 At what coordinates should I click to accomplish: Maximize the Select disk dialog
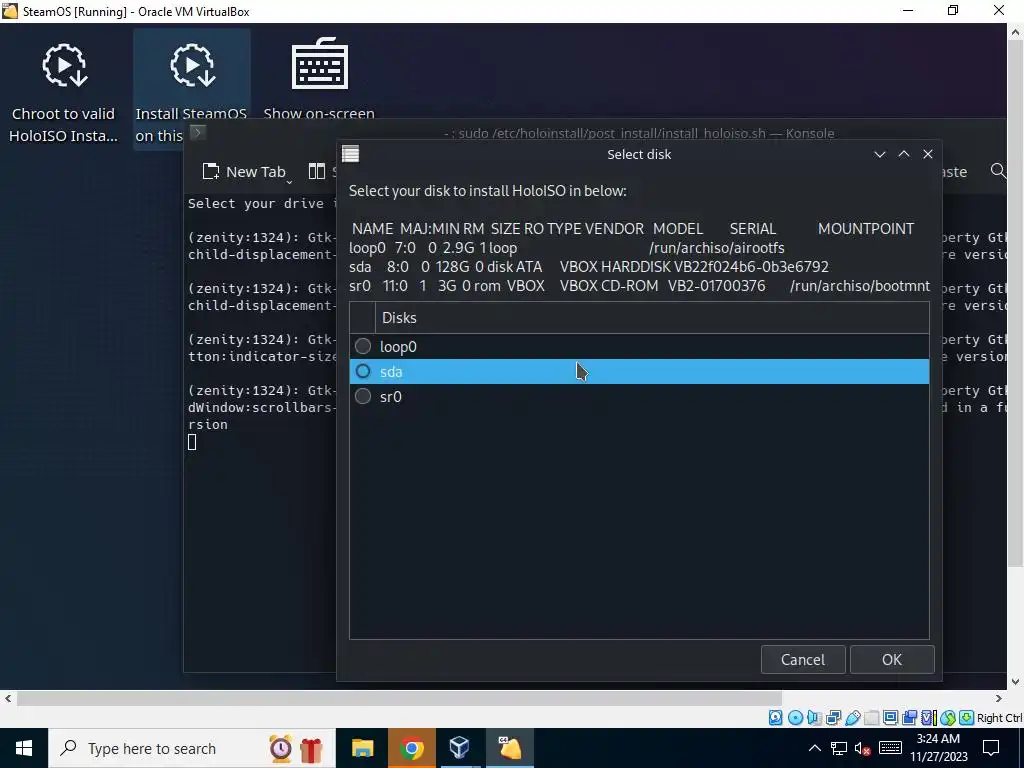click(904, 154)
